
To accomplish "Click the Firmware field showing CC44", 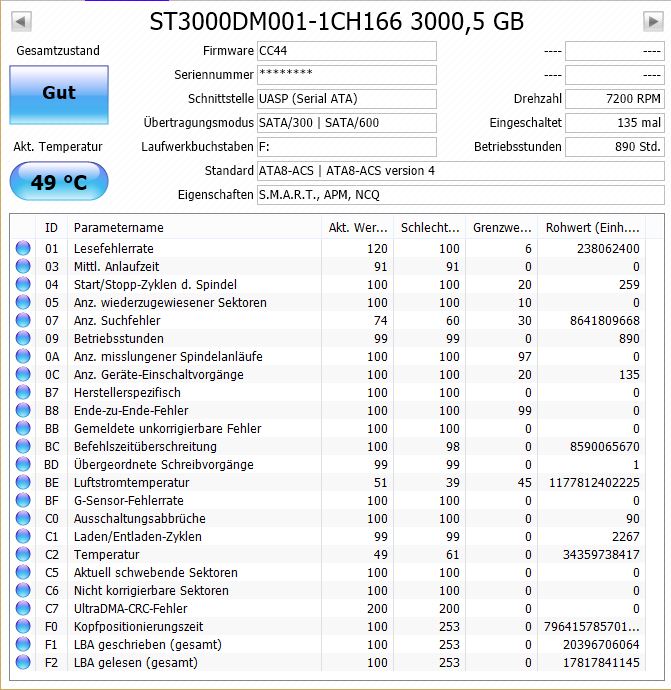I will [347, 51].
